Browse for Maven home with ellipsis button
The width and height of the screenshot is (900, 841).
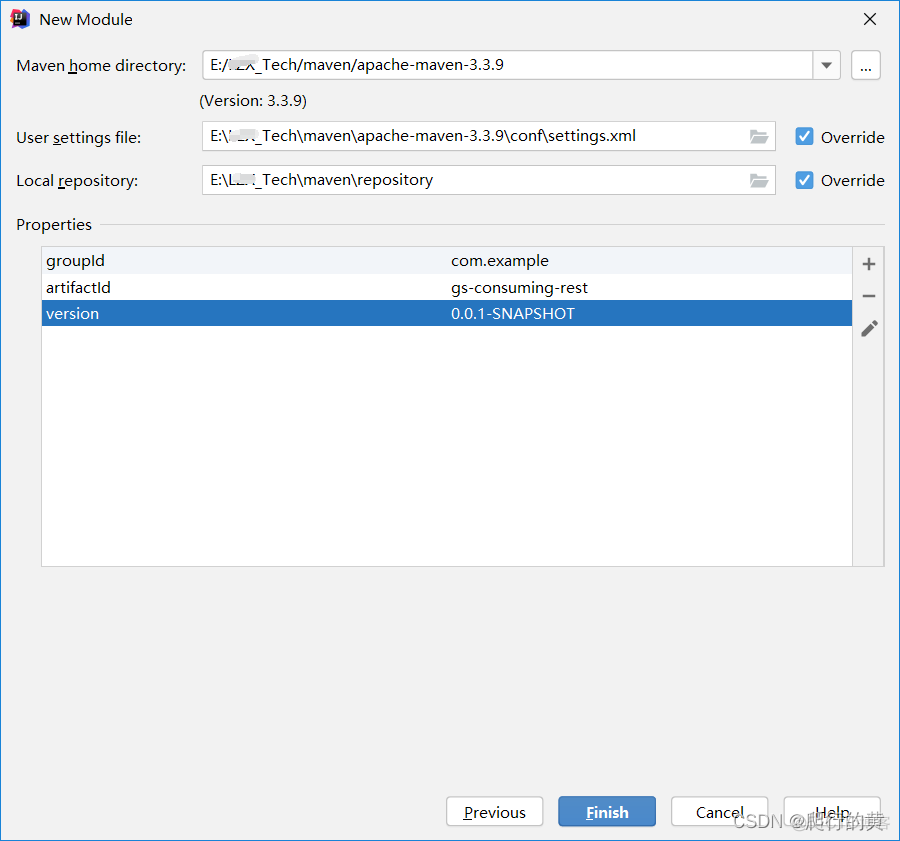coord(866,66)
